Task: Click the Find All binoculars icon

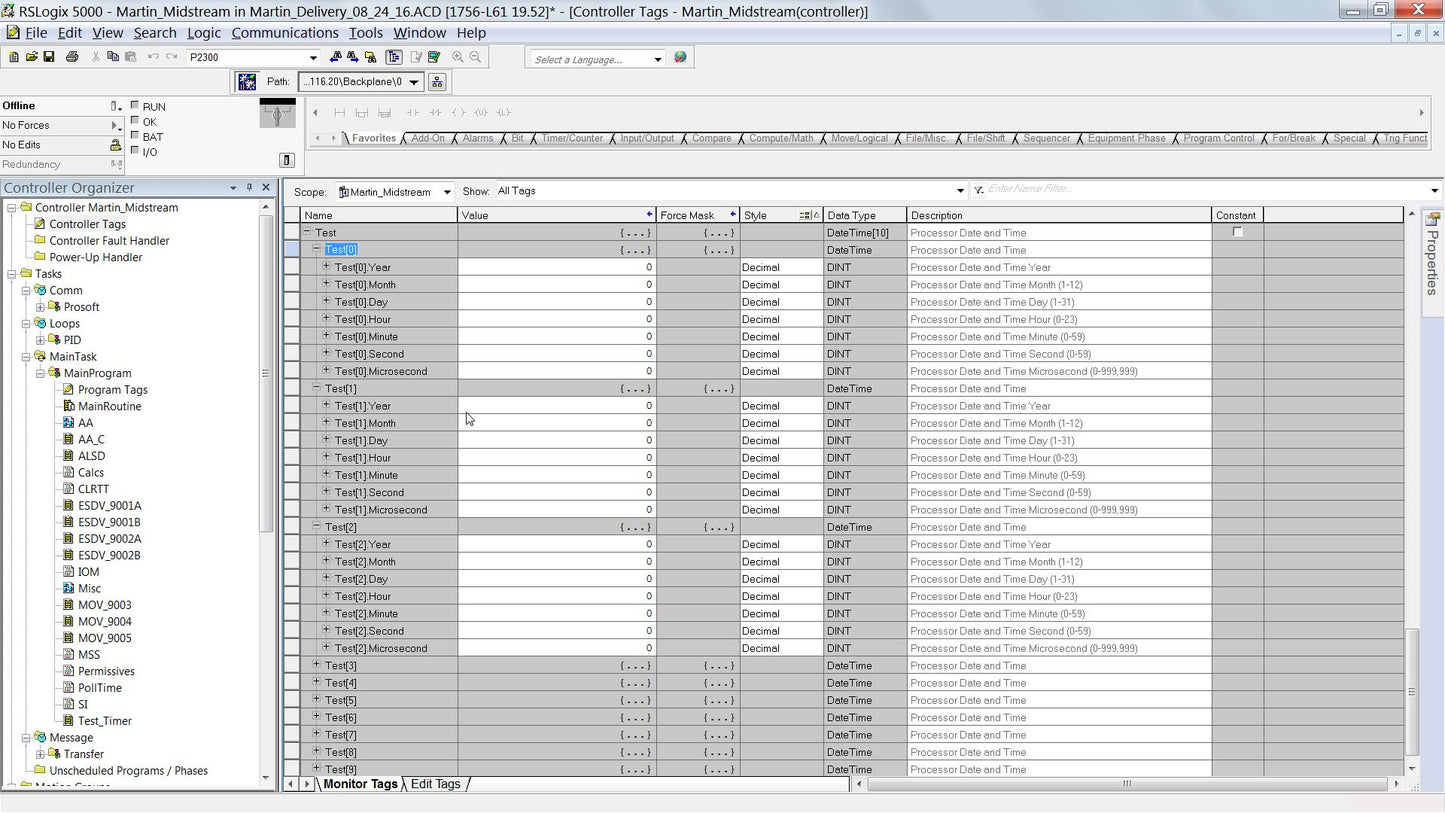Action: pos(370,57)
